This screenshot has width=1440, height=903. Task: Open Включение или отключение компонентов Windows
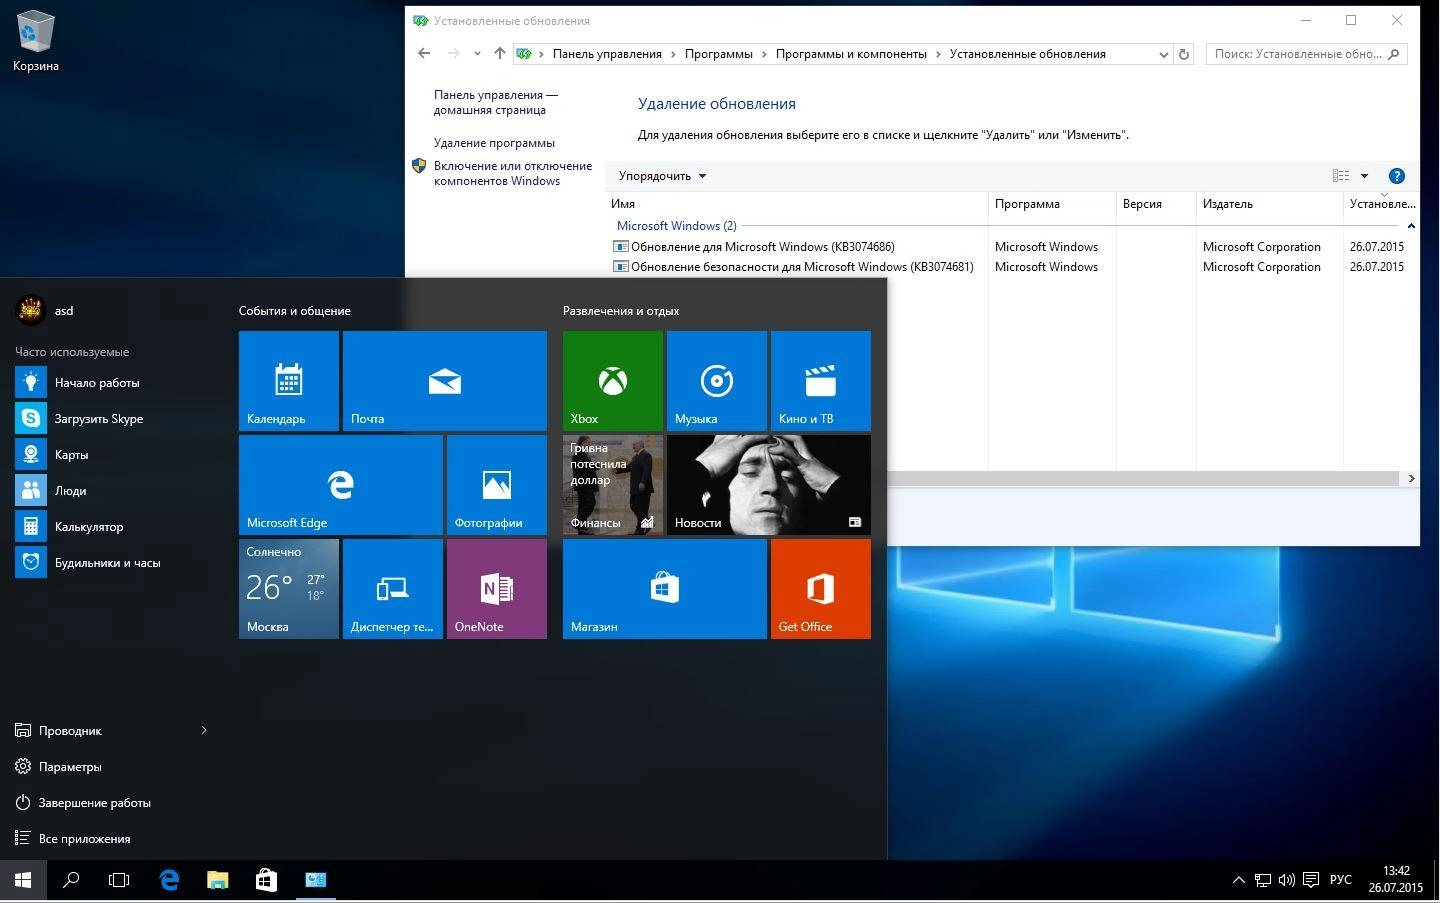pos(513,173)
